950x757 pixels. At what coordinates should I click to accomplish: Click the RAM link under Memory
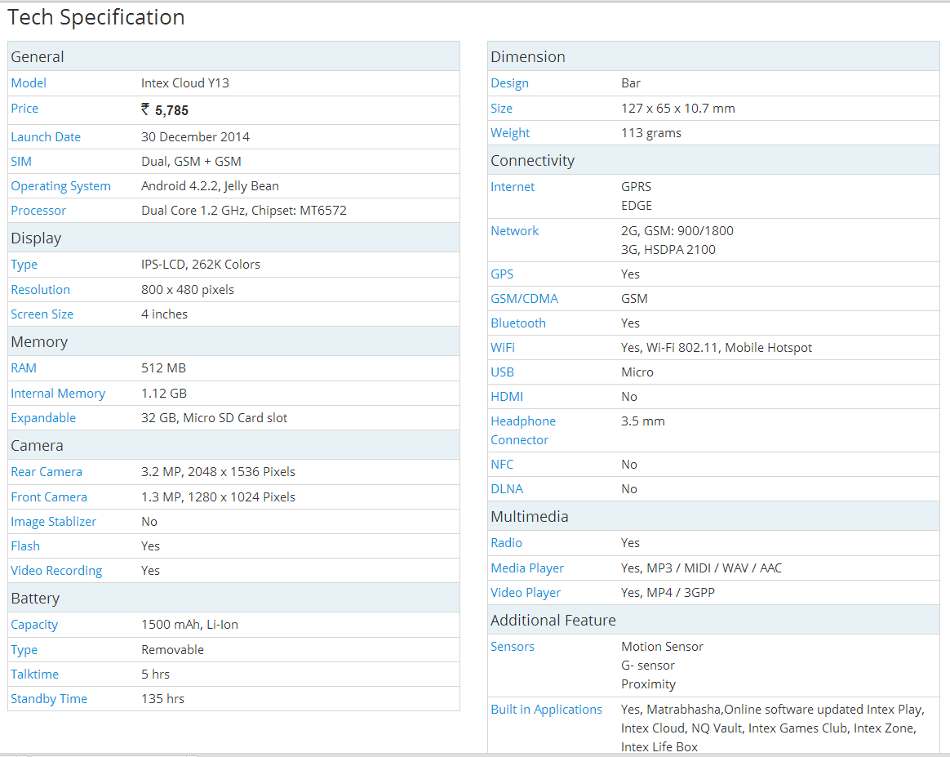[x=24, y=368]
